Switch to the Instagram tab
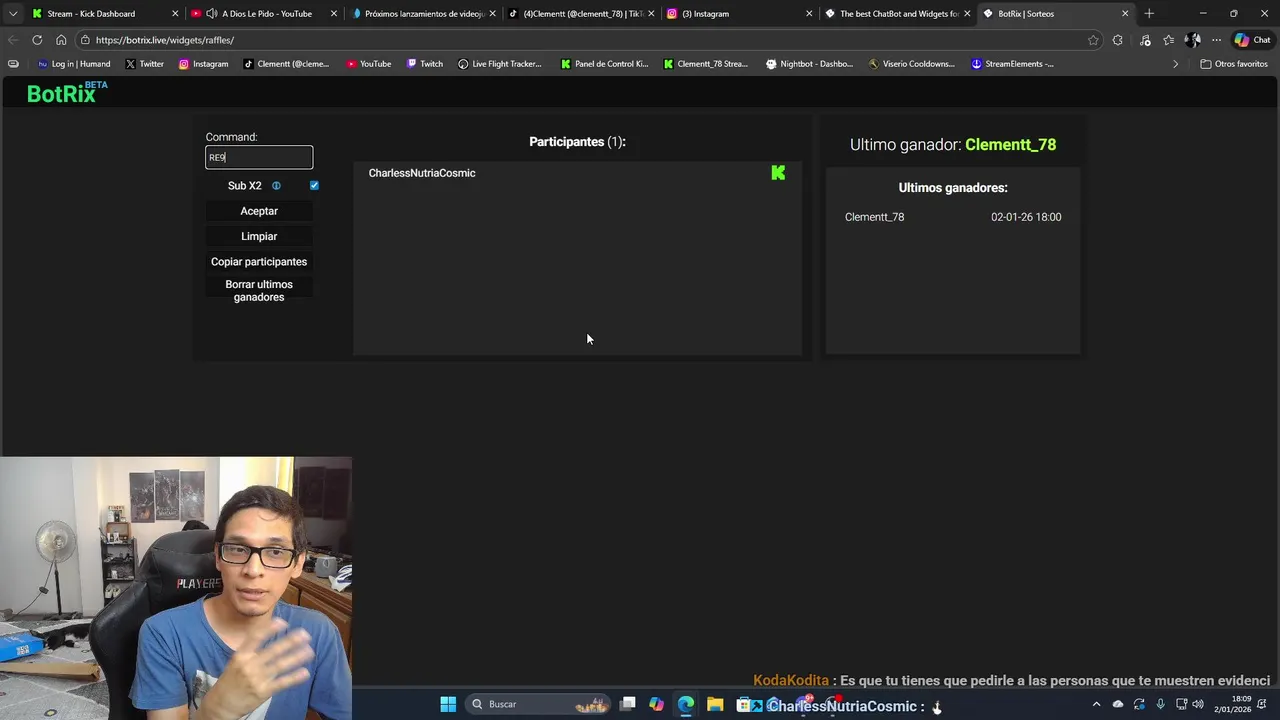This screenshot has height=720, width=1280. tap(740, 14)
